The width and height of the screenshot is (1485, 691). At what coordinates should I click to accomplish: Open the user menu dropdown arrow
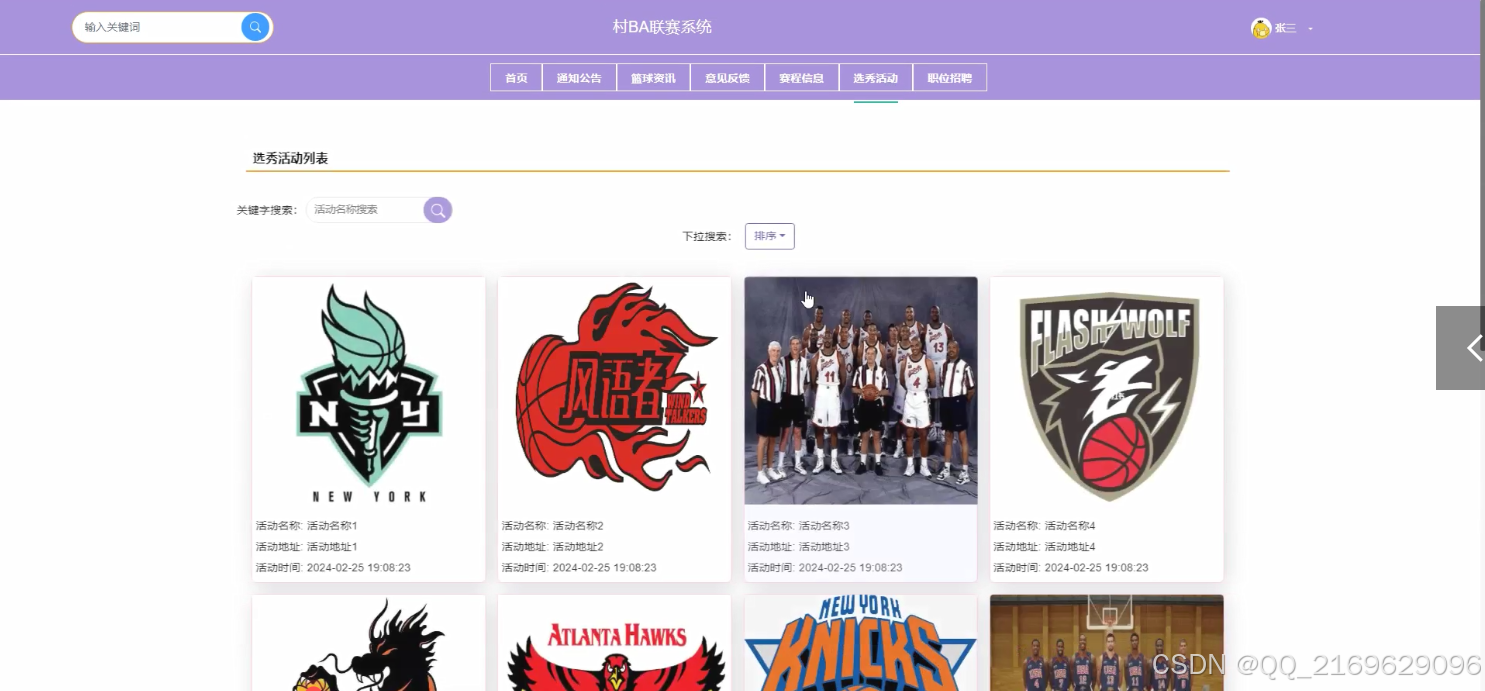[x=1310, y=29]
